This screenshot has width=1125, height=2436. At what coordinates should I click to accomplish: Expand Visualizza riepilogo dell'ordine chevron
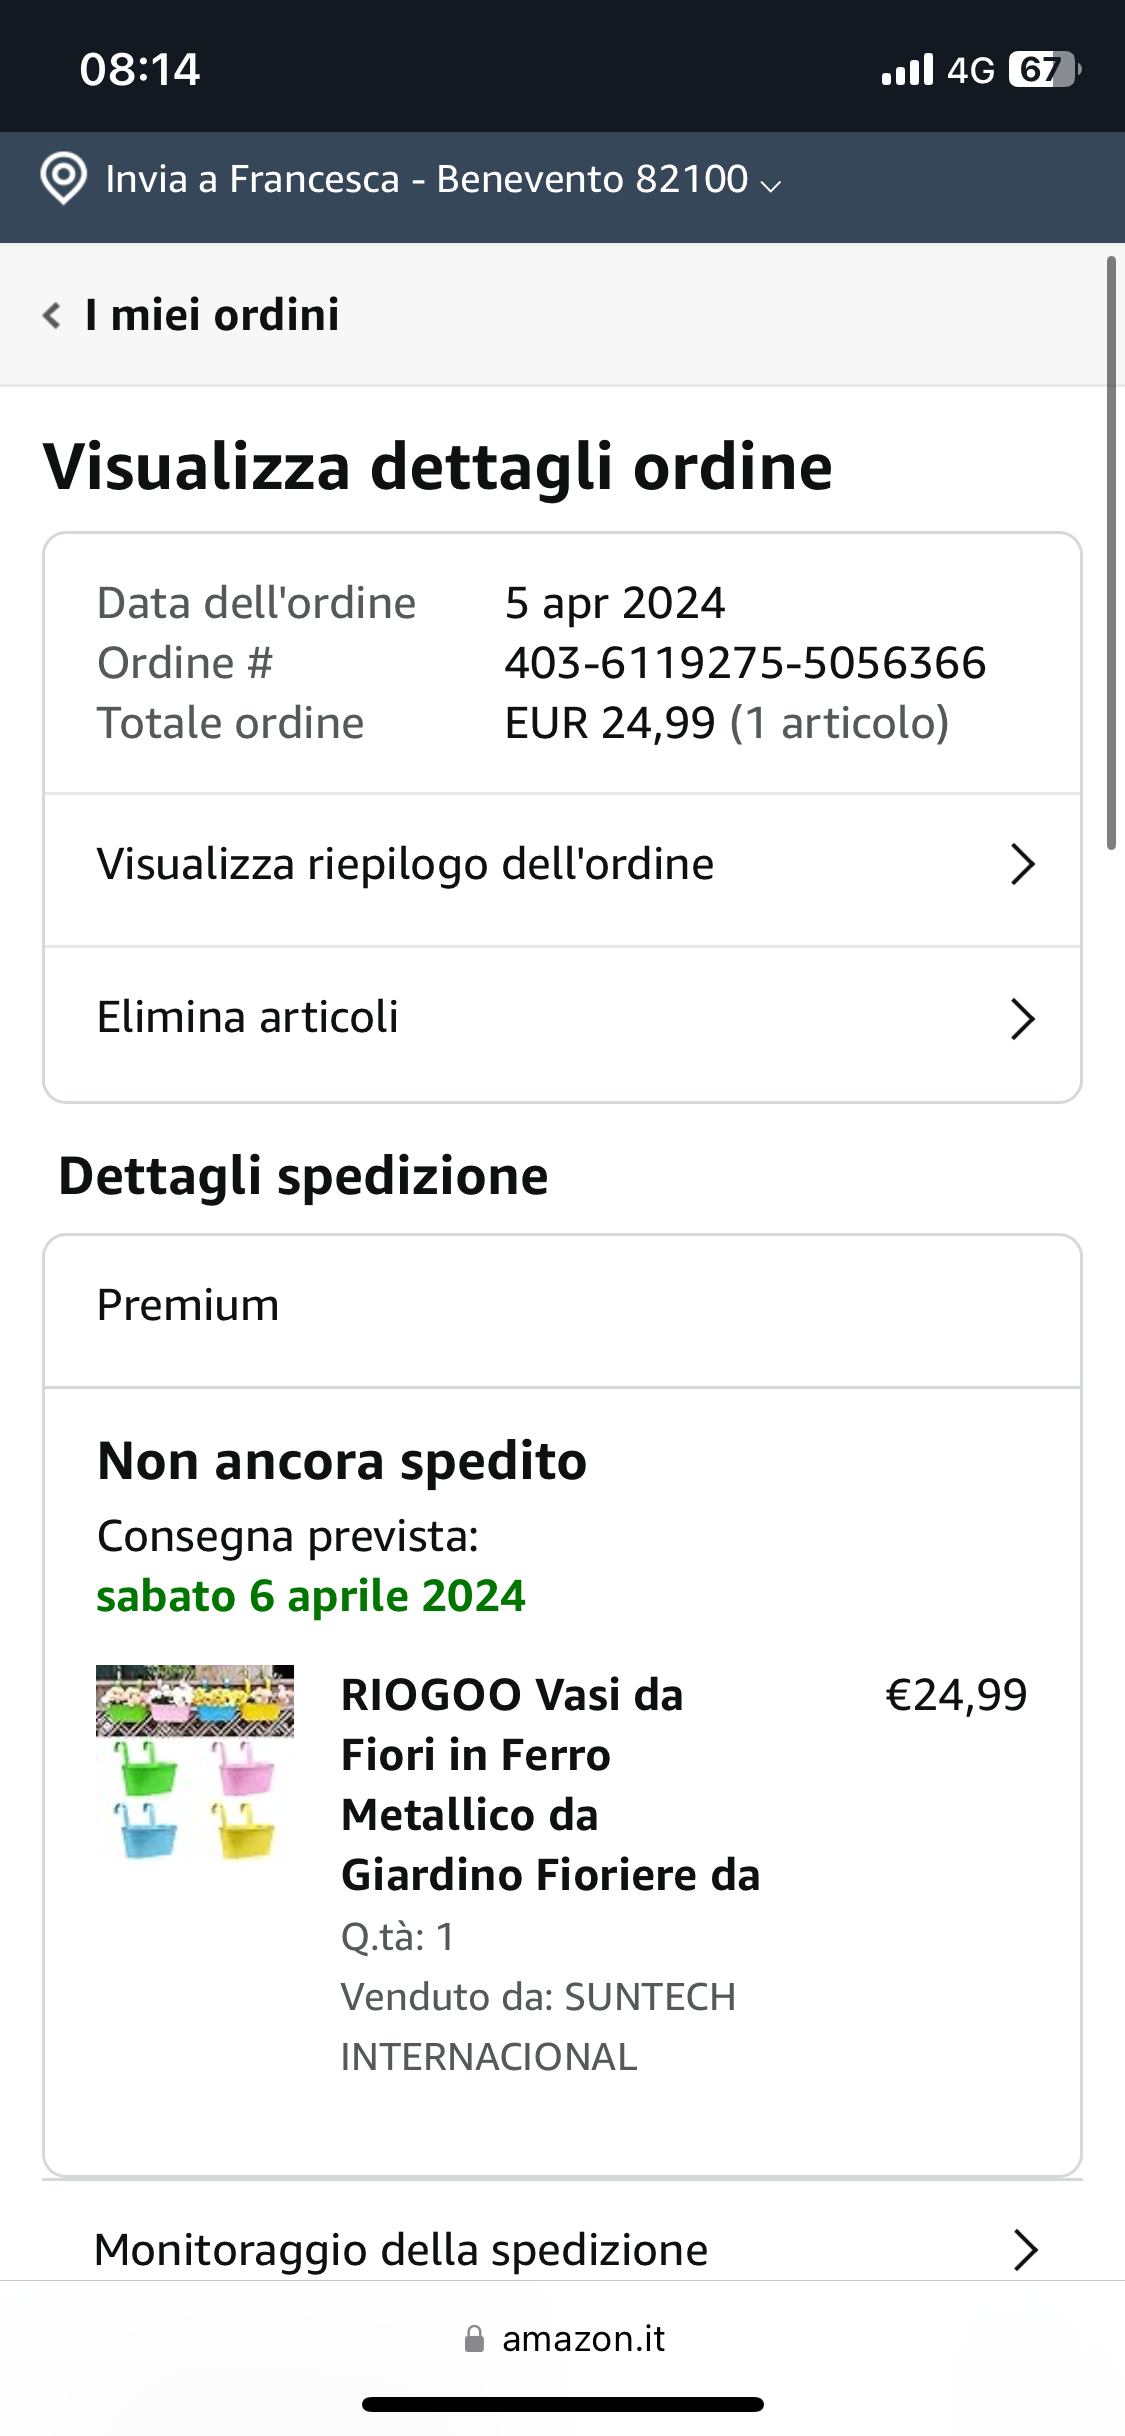click(x=1022, y=864)
